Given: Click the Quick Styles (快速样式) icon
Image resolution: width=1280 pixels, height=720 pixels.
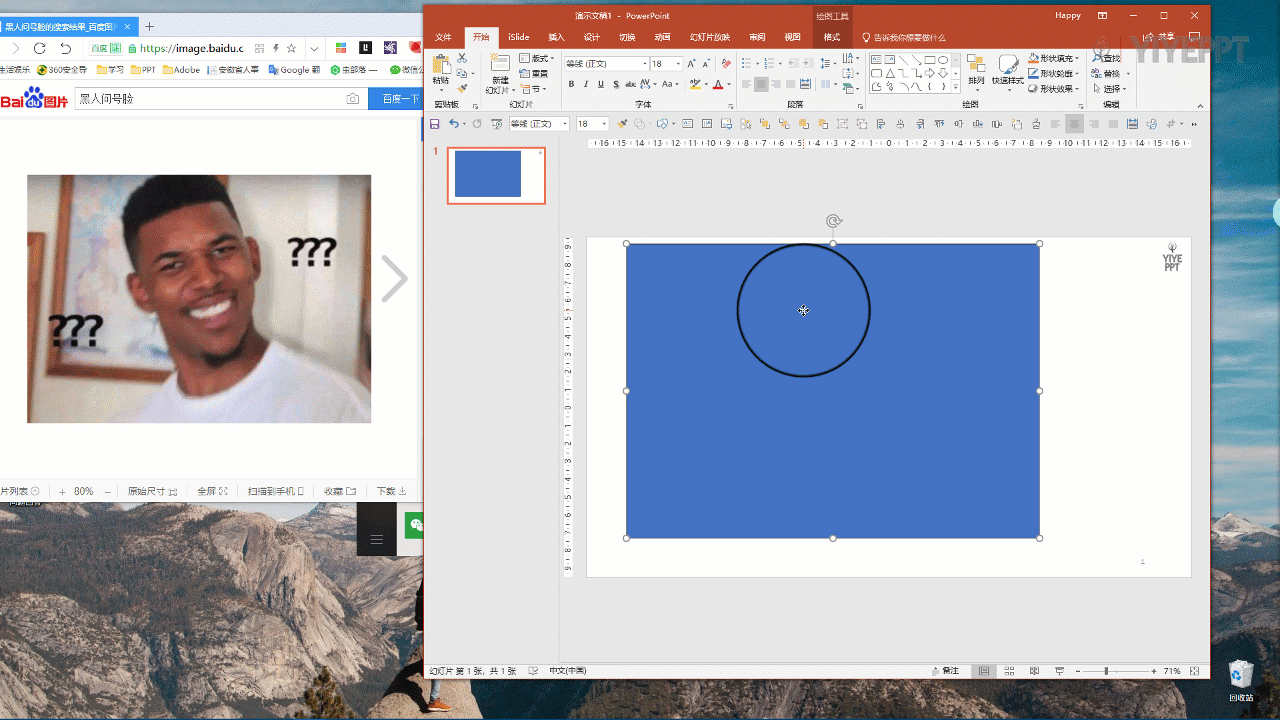Looking at the screenshot, I should 1008,70.
